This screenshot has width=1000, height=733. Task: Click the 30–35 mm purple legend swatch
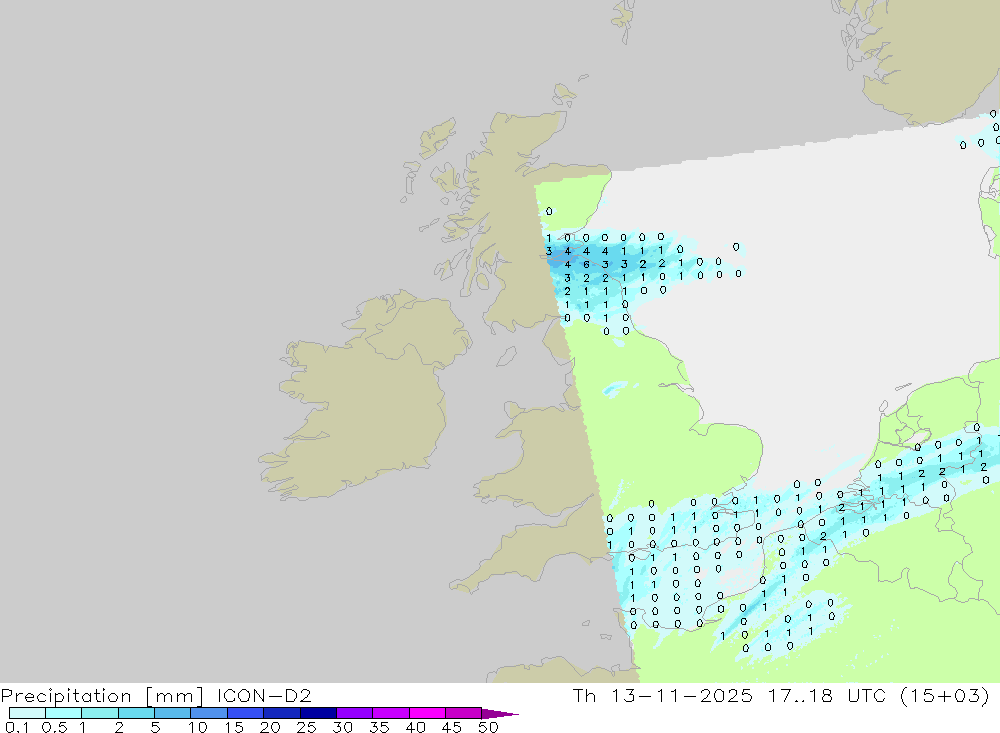(x=354, y=713)
